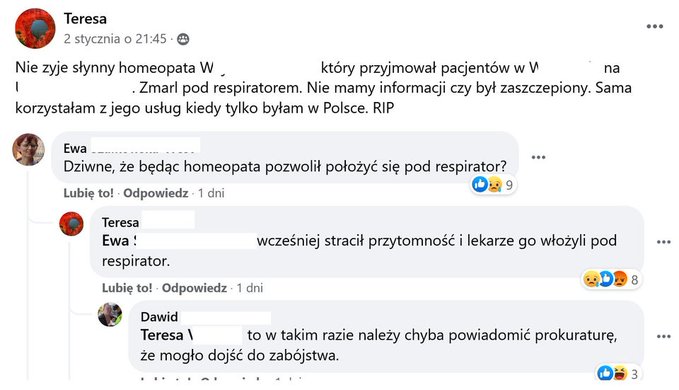
Task: Open the options dots beside Teresa's reply
Action: (663, 242)
